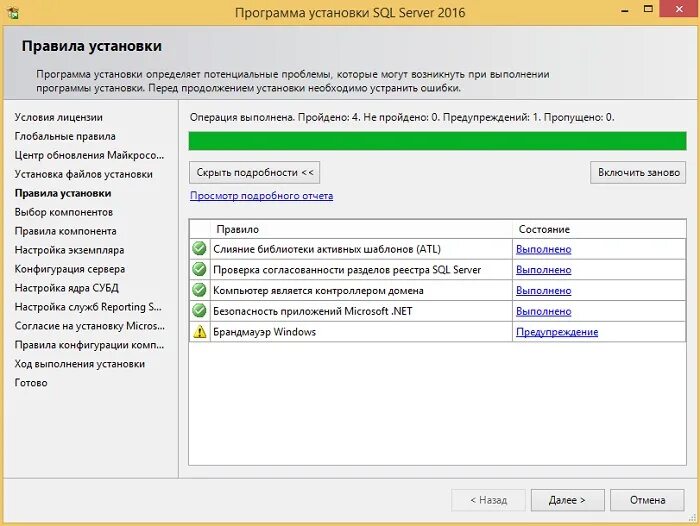
Task: Collapse details with Скрыть подробности button
Action: click(x=254, y=172)
